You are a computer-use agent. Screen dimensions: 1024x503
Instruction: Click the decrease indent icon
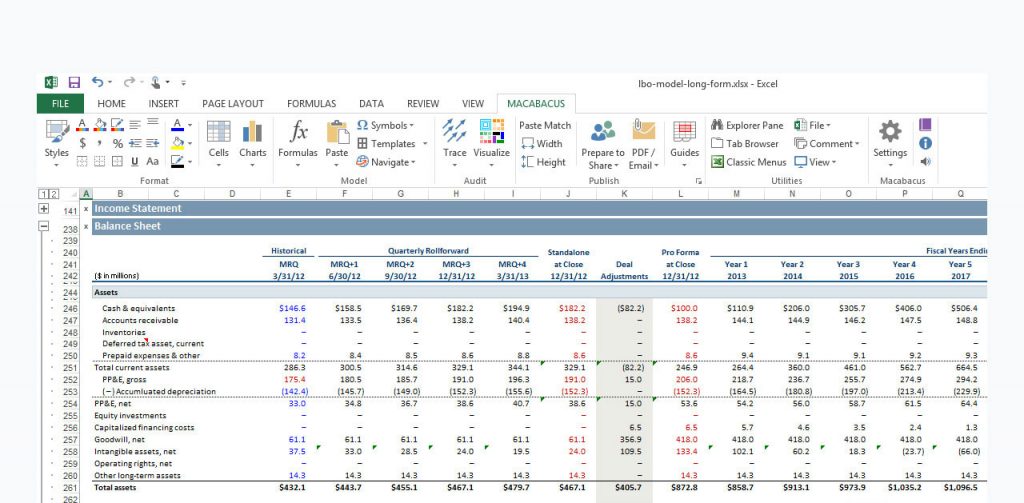pyautogui.click(x=135, y=143)
